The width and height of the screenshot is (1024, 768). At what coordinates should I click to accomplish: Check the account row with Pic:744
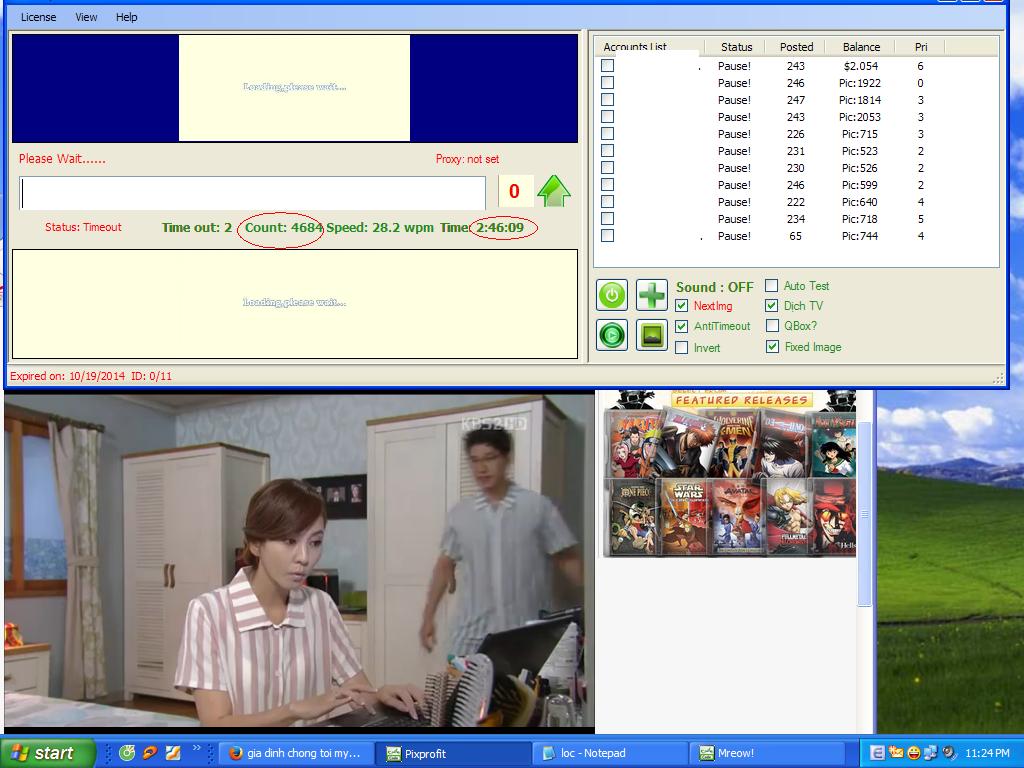coord(607,235)
